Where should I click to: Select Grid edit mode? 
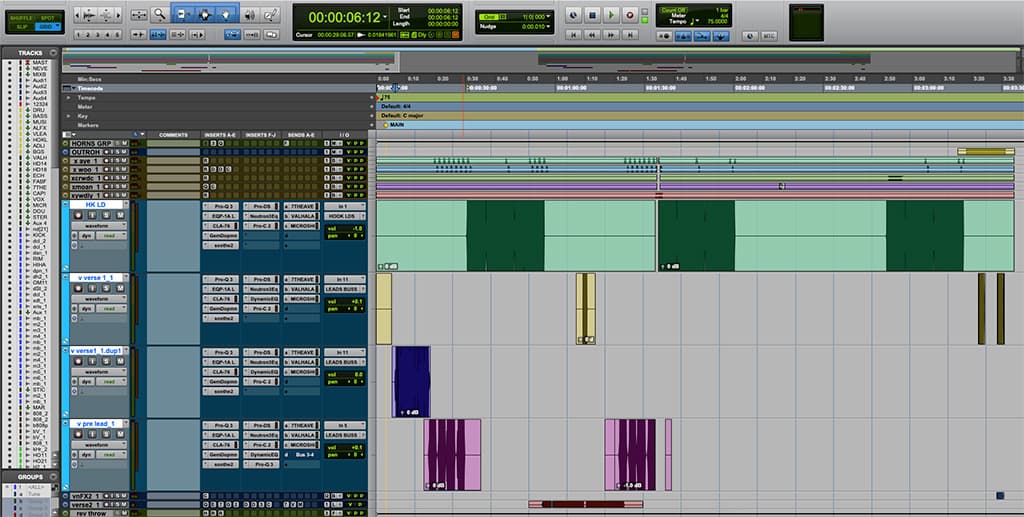(x=48, y=27)
